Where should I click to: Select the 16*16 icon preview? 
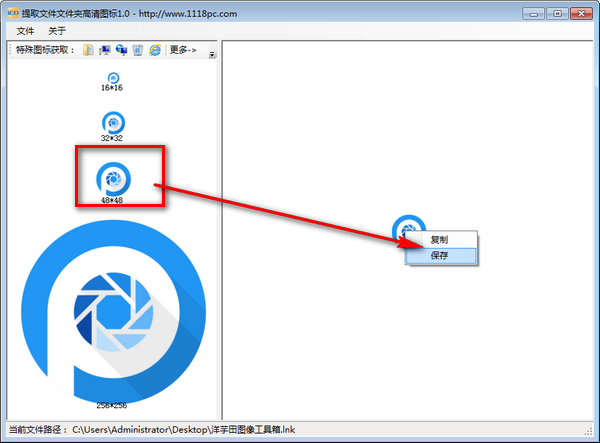[x=112, y=78]
